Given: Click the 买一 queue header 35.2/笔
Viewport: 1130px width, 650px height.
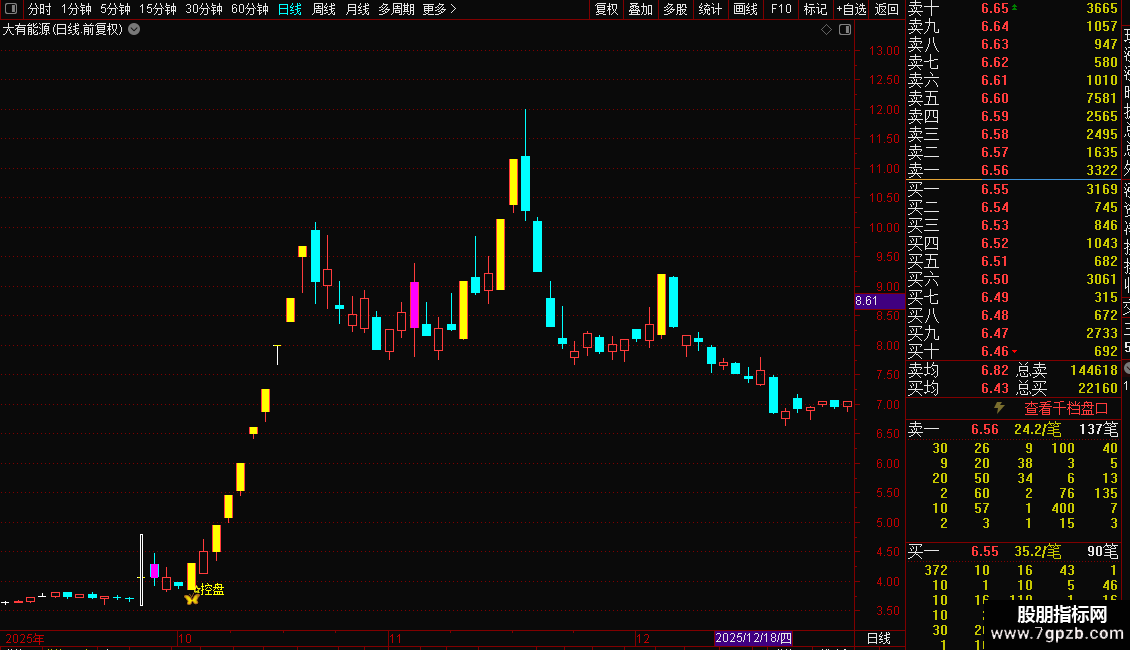Looking at the screenshot, I should [1037, 551].
